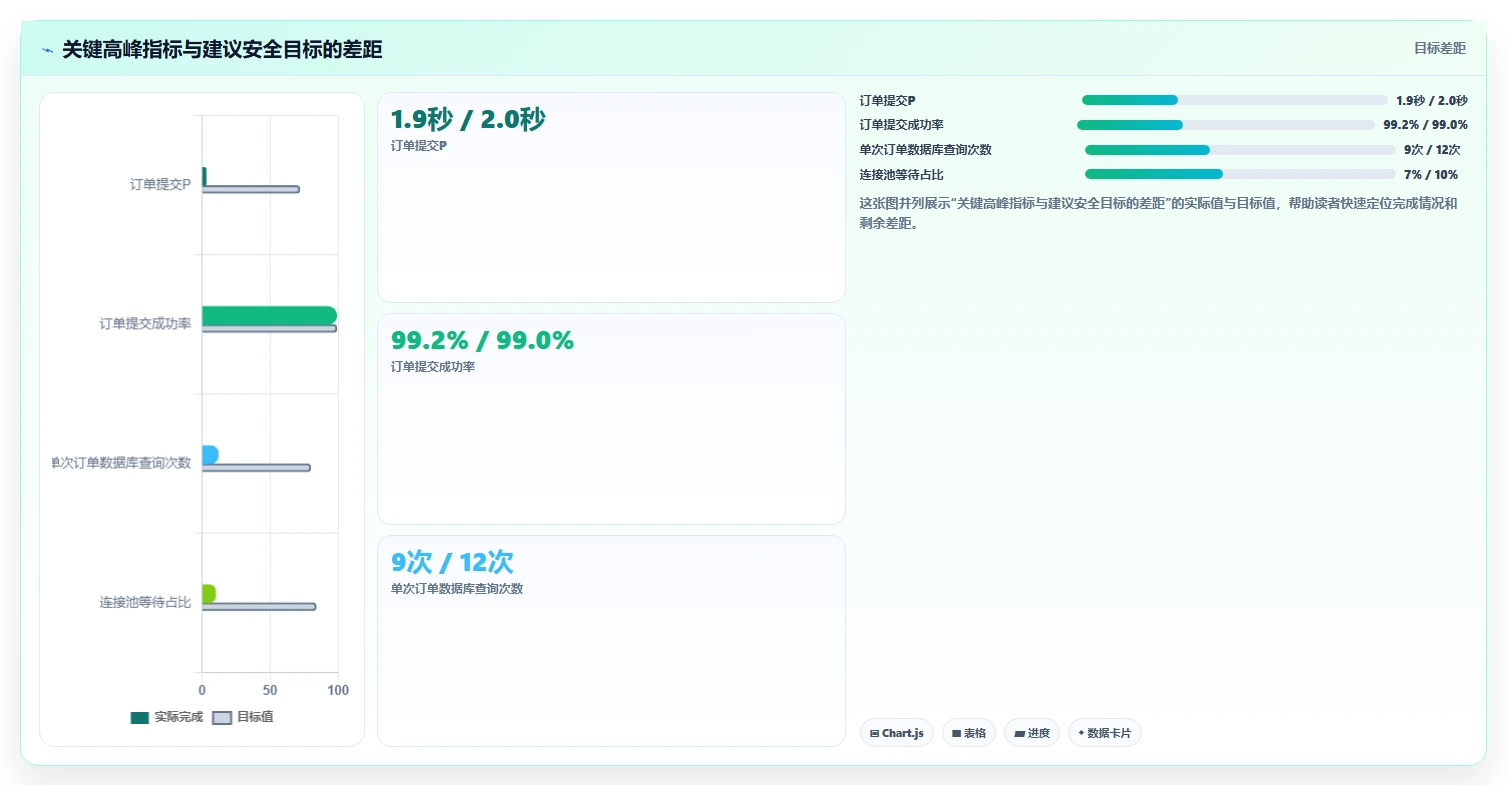Click the 数据卡片 tag chip
This screenshot has height=785, width=1507.
1105,733
